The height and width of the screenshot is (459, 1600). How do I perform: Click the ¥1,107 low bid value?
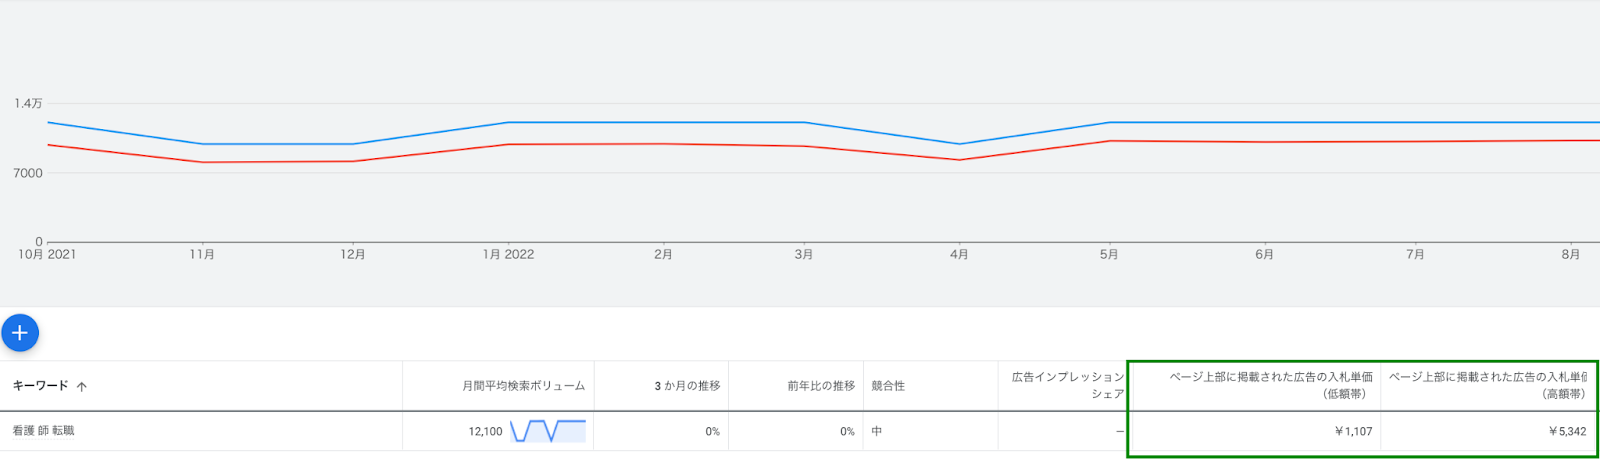point(1353,432)
